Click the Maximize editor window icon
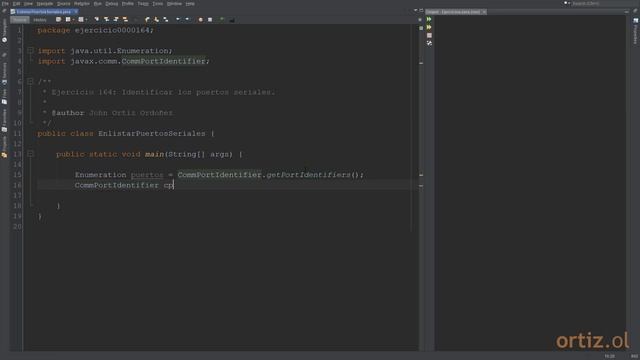The height and width of the screenshot is (360, 640). pos(421,11)
